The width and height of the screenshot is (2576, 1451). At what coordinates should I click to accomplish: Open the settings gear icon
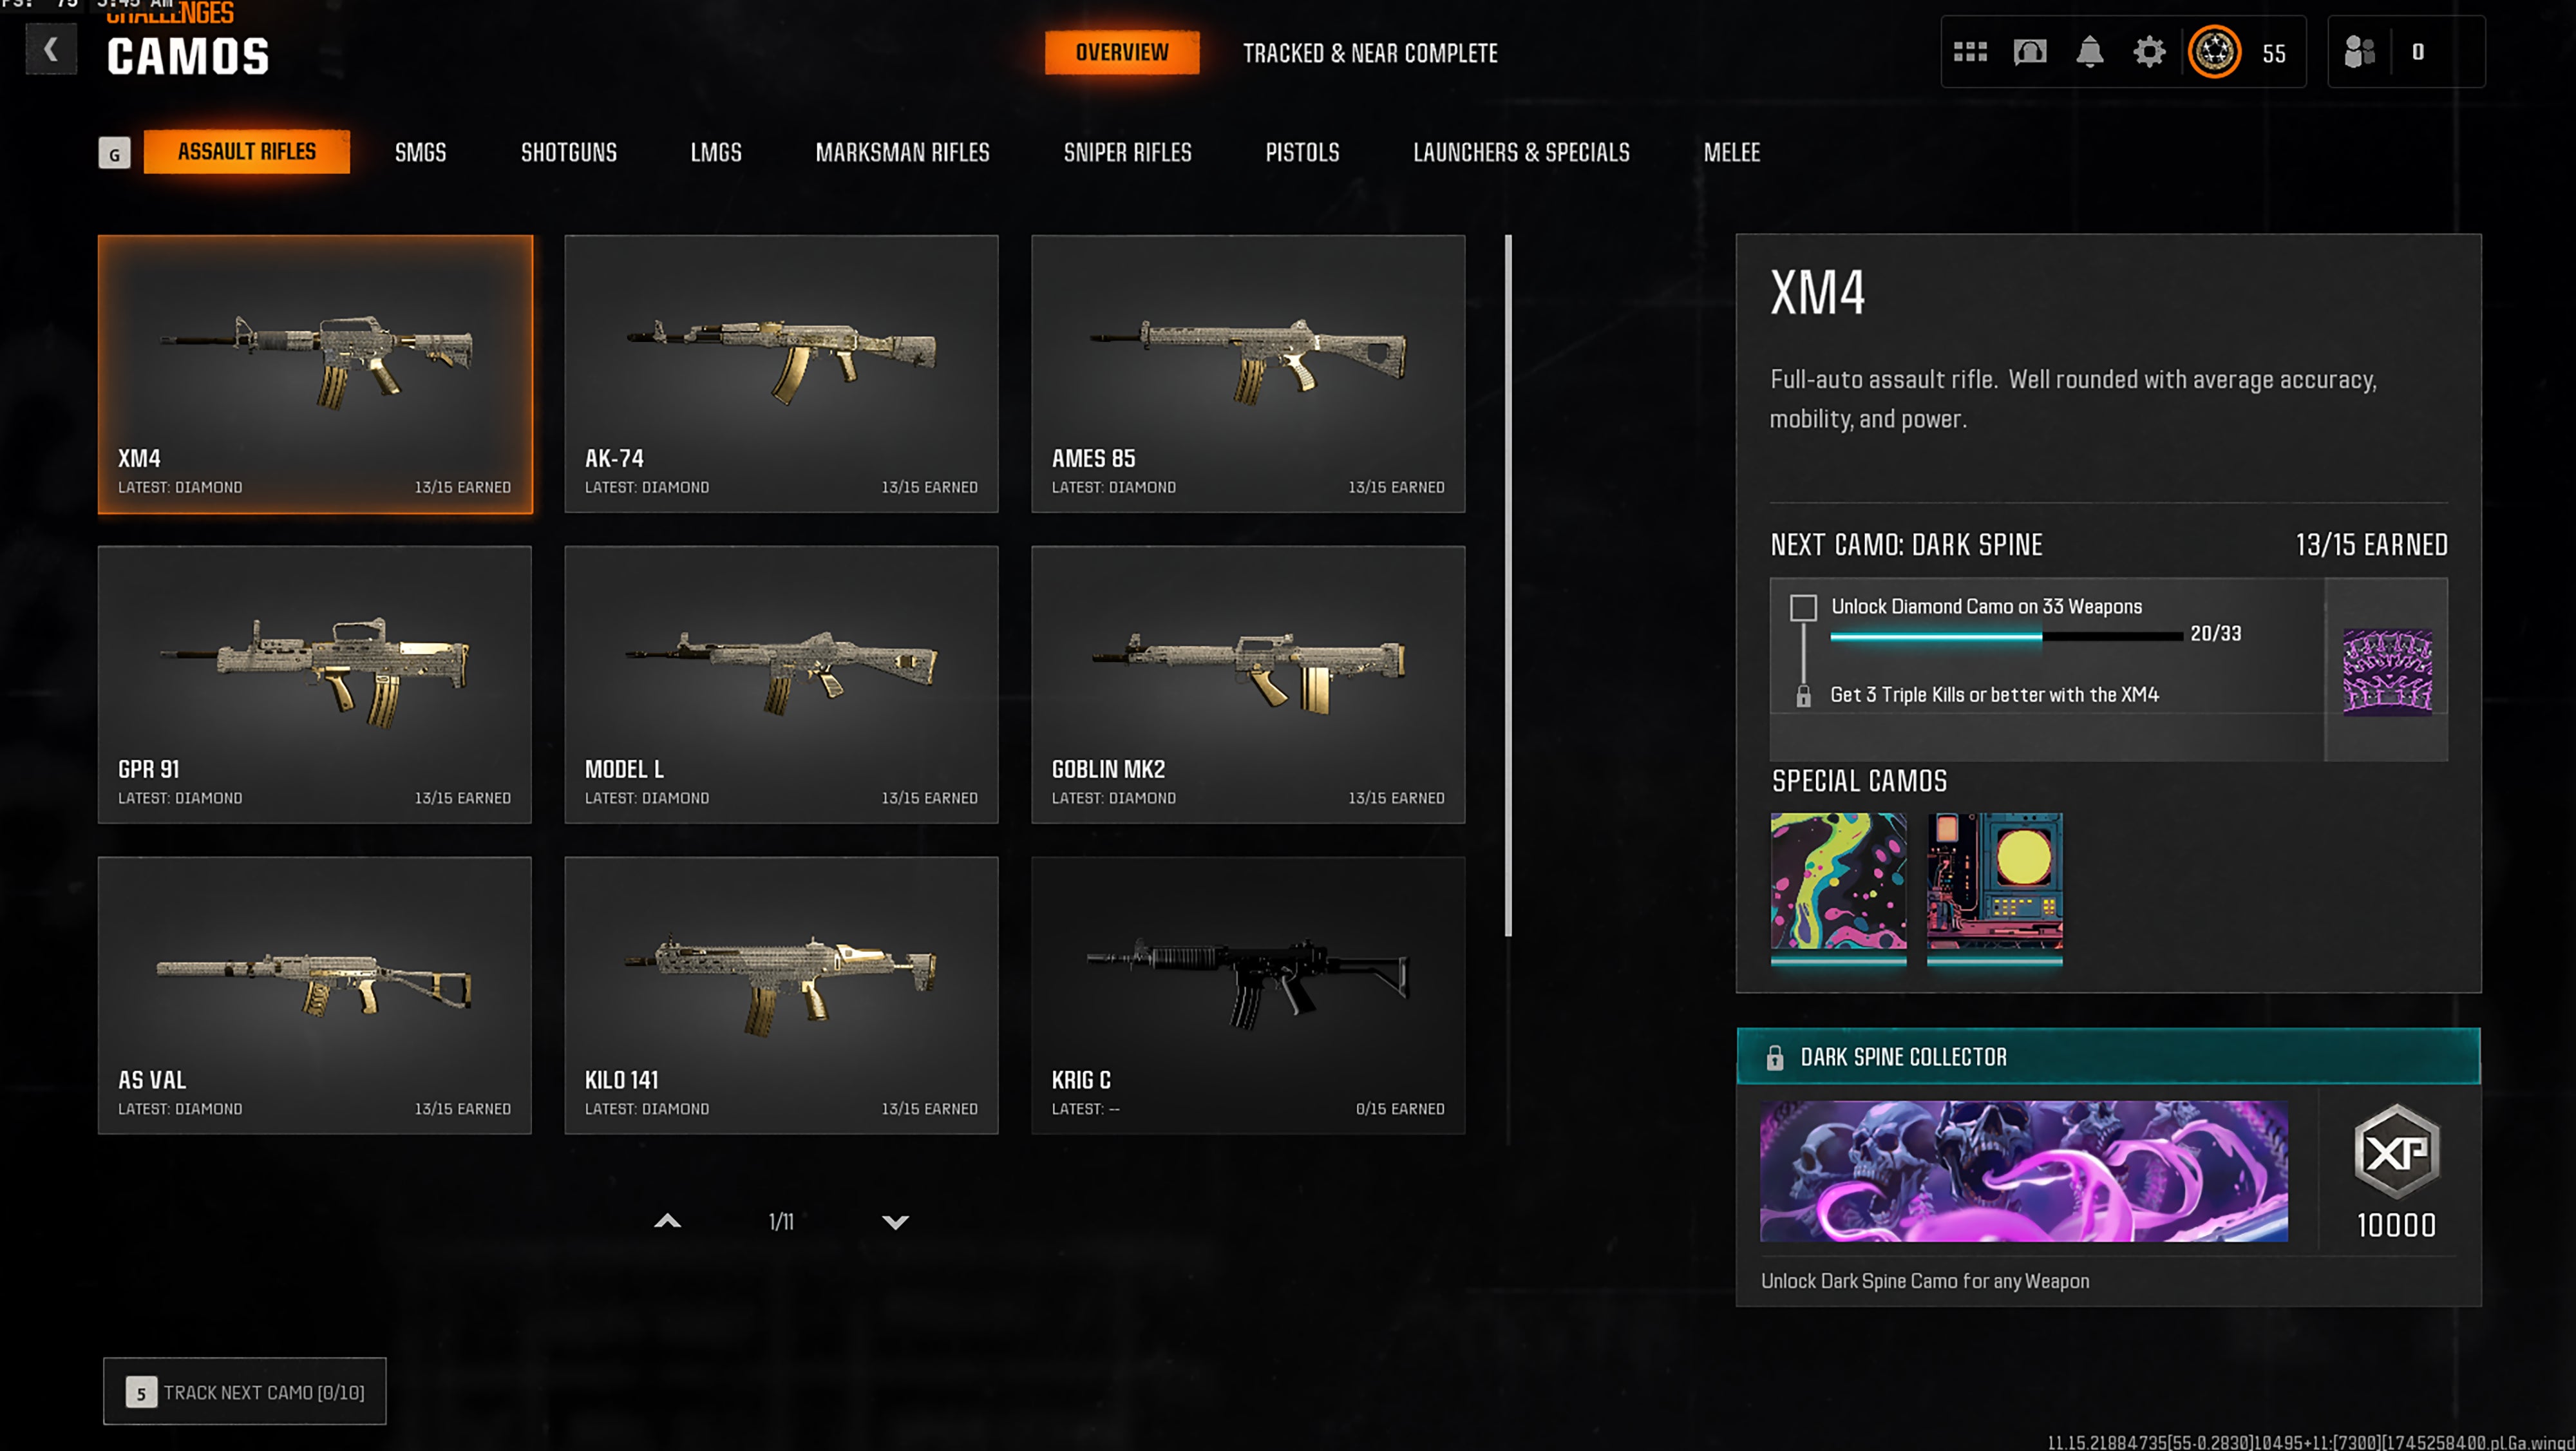pyautogui.click(x=2149, y=52)
